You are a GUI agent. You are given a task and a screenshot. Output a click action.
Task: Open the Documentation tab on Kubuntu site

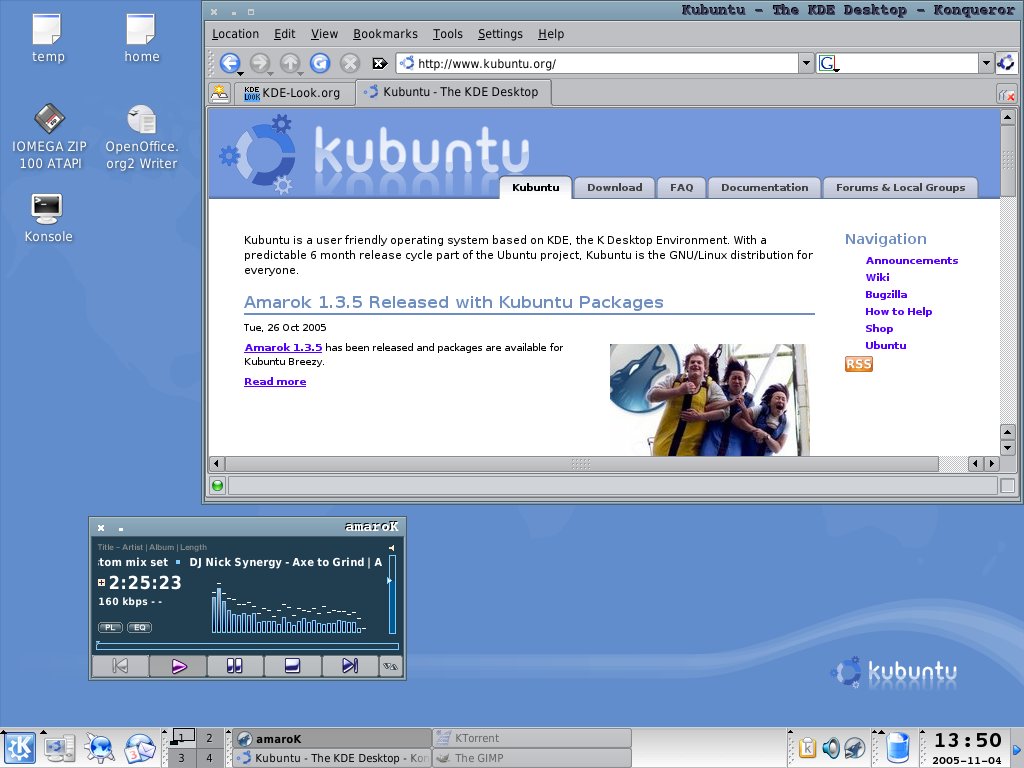(764, 187)
